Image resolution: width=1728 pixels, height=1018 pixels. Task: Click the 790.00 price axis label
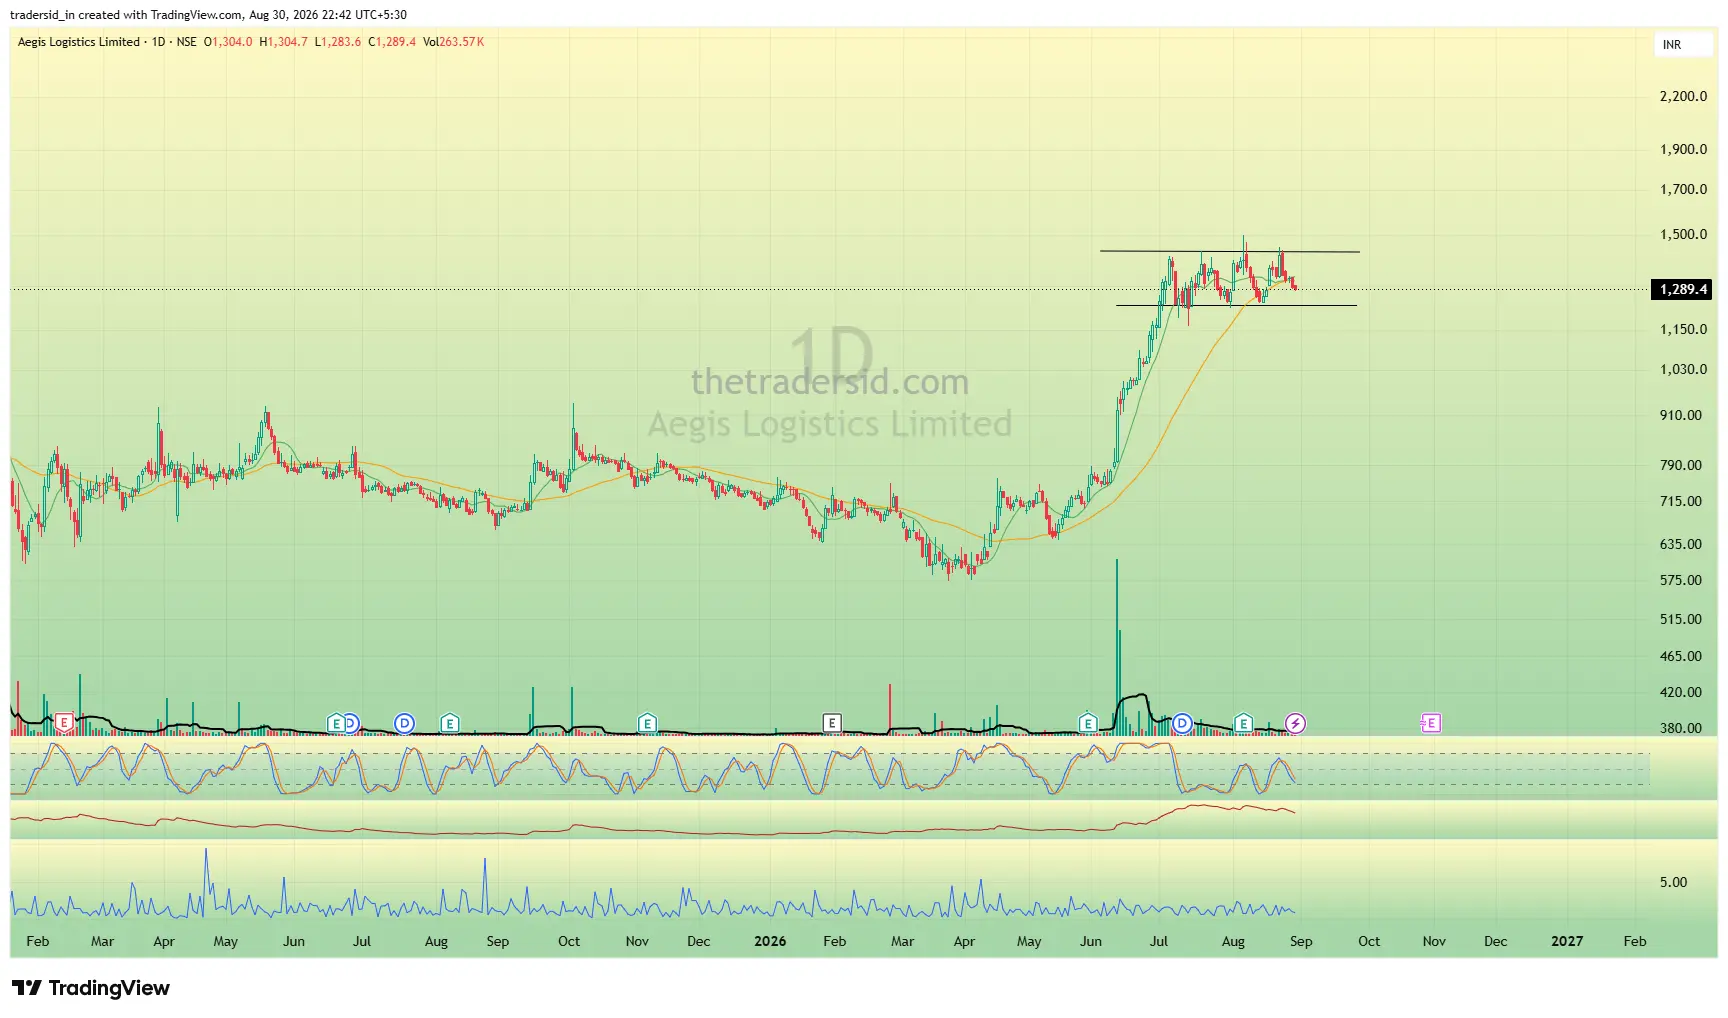click(x=1680, y=465)
